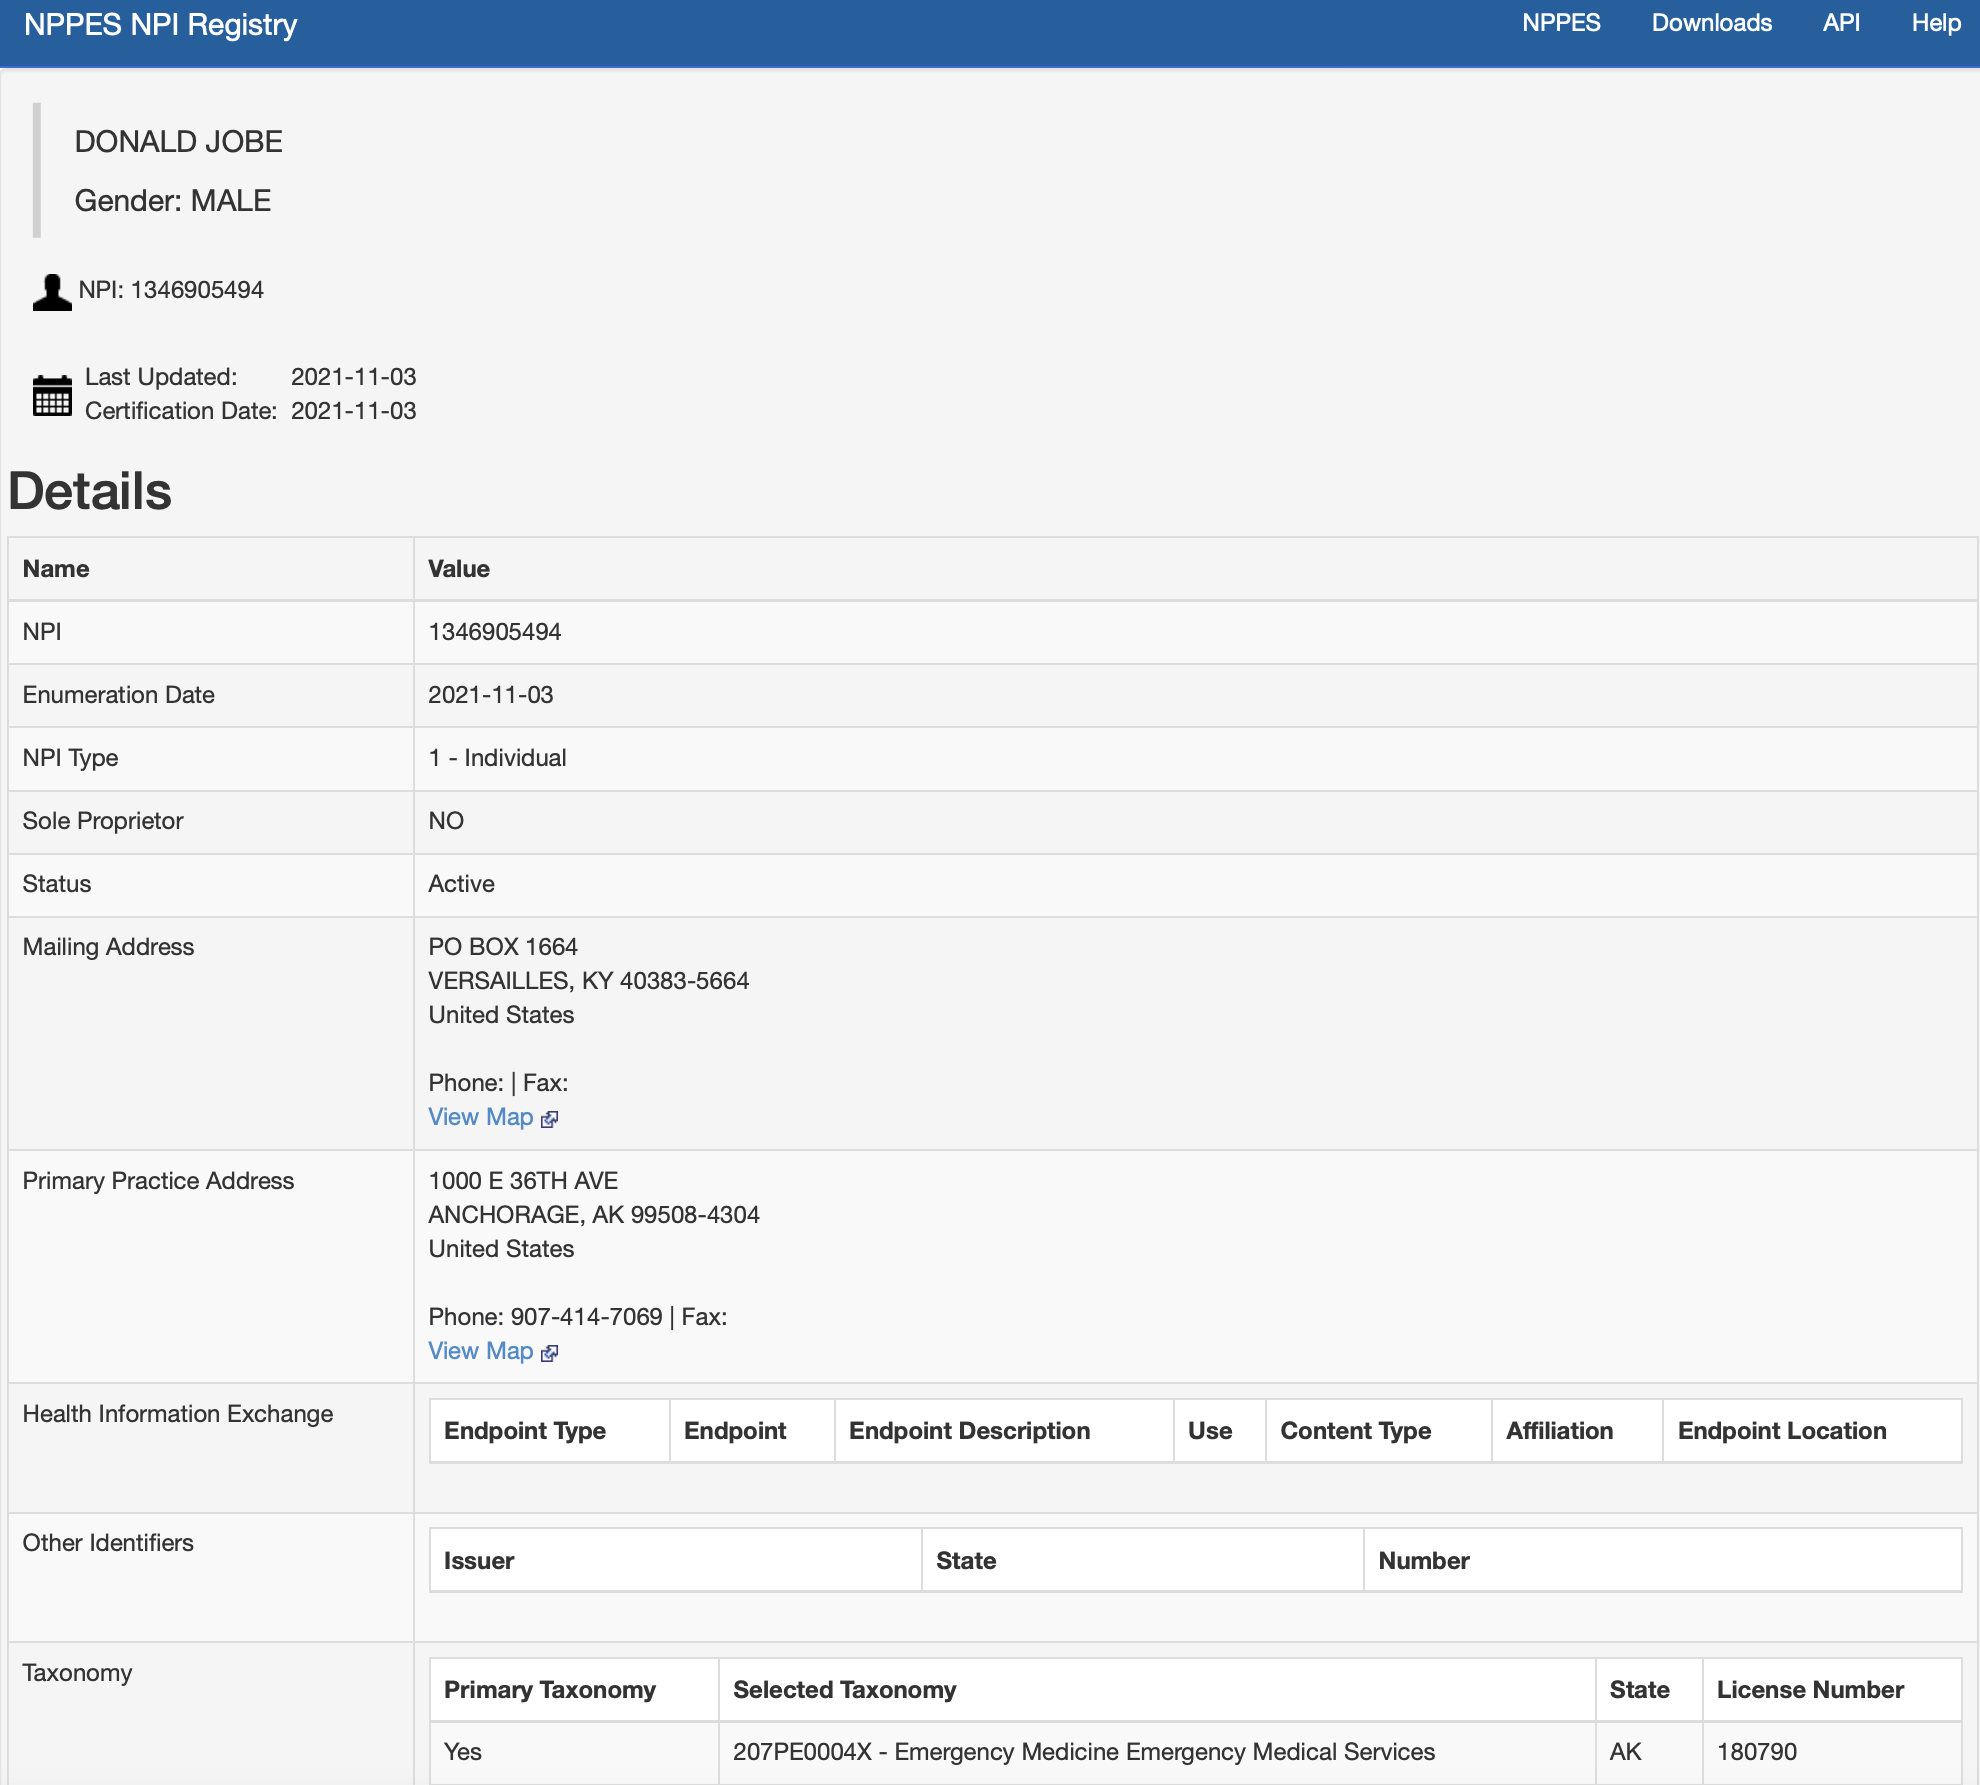Open the Help navigation link
Image resolution: width=1980 pixels, height=1785 pixels.
pyautogui.click(x=1935, y=23)
